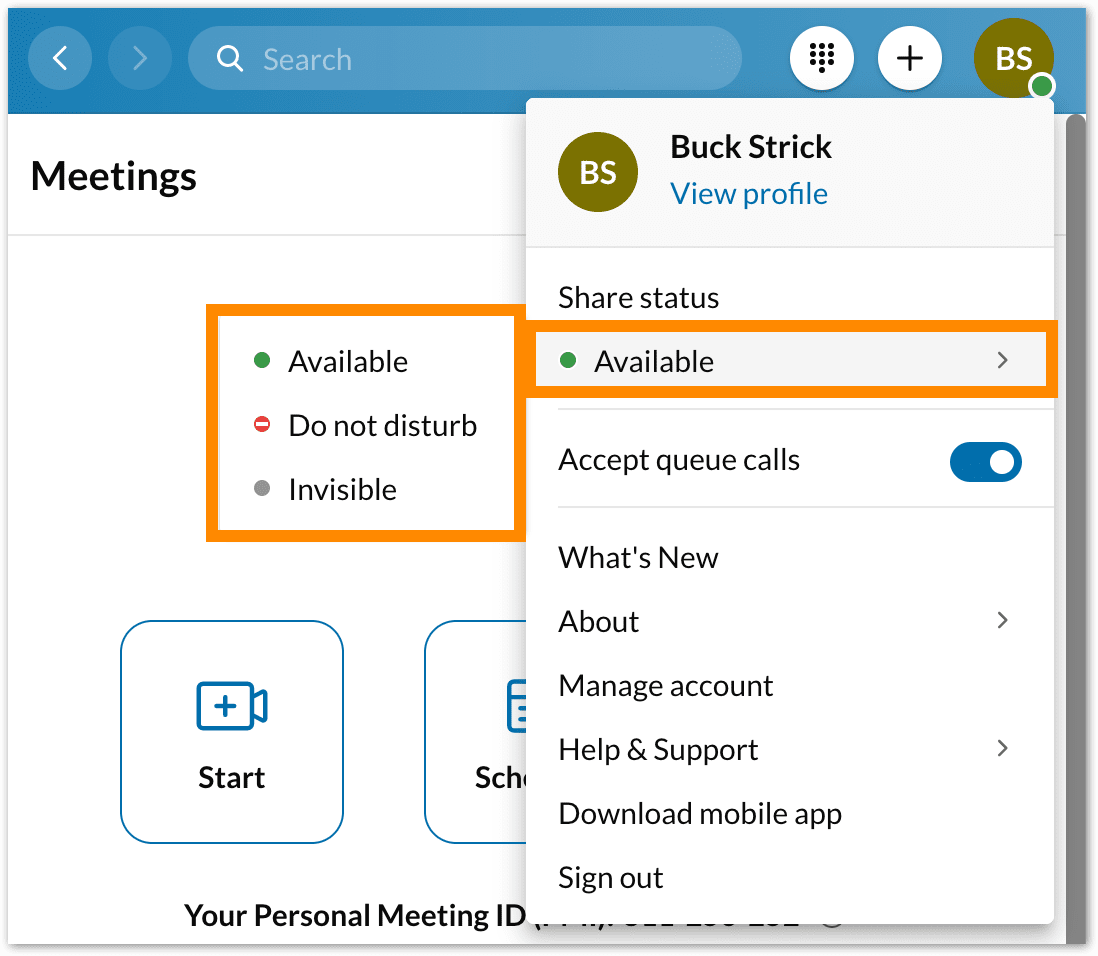Toggle the Accept queue calls switch

(985, 462)
